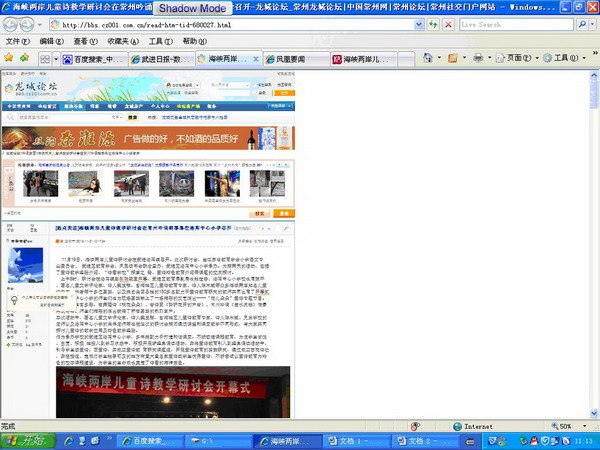Click the Internet Explorer quick launch icon

pyautogui.click(x=69, y=441)
